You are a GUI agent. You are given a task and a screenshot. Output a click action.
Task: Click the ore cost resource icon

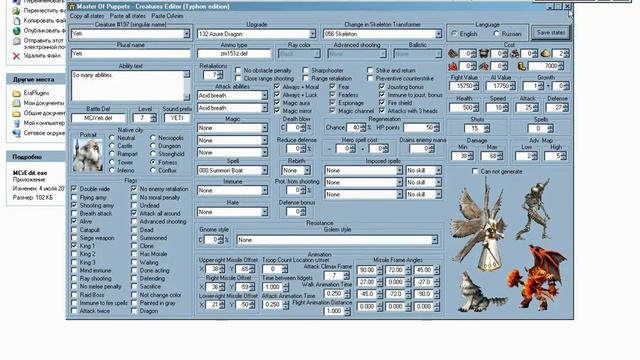514,53
